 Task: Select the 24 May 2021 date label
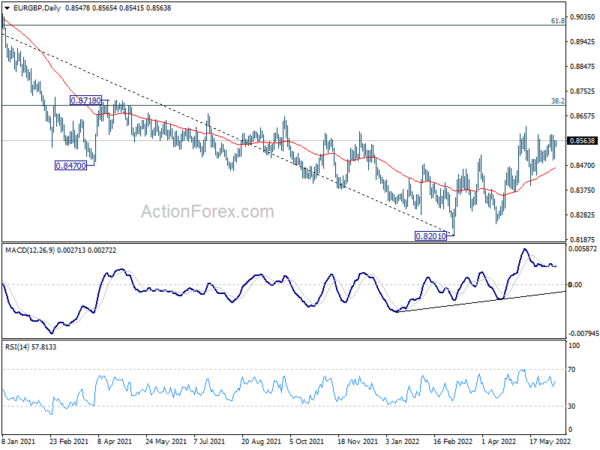click(x=165, y=442)
